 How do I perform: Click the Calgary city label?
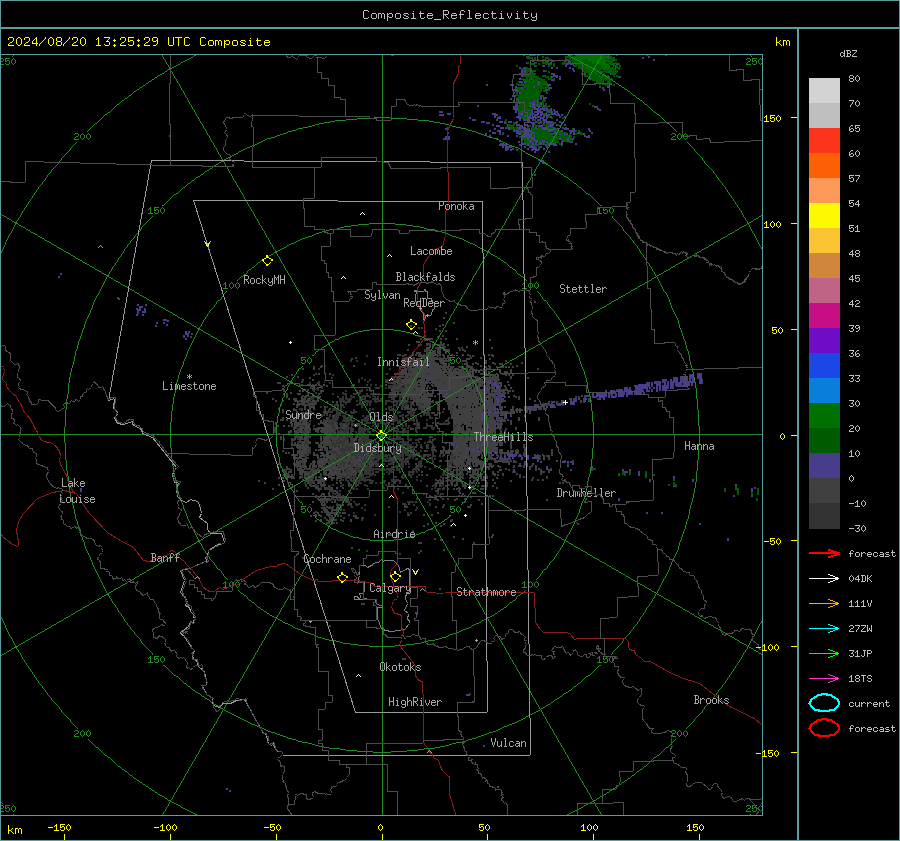click(390, 588)
